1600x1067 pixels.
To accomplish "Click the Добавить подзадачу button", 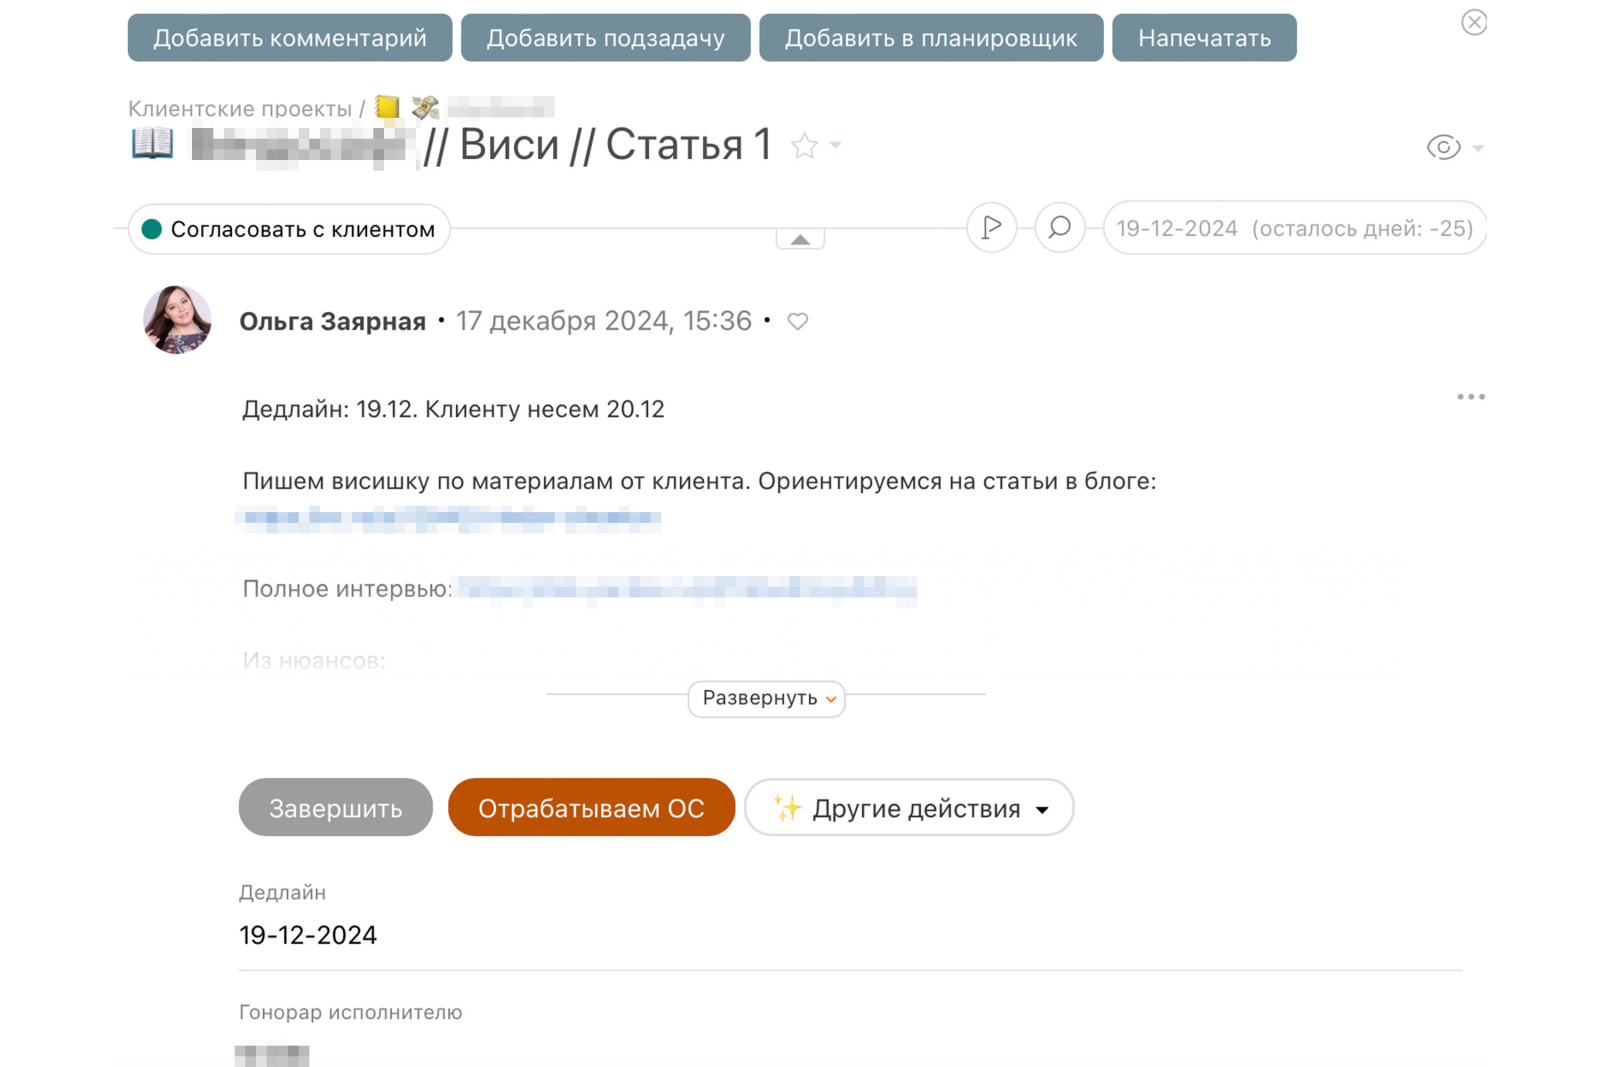I will click(x=606, y=38).
